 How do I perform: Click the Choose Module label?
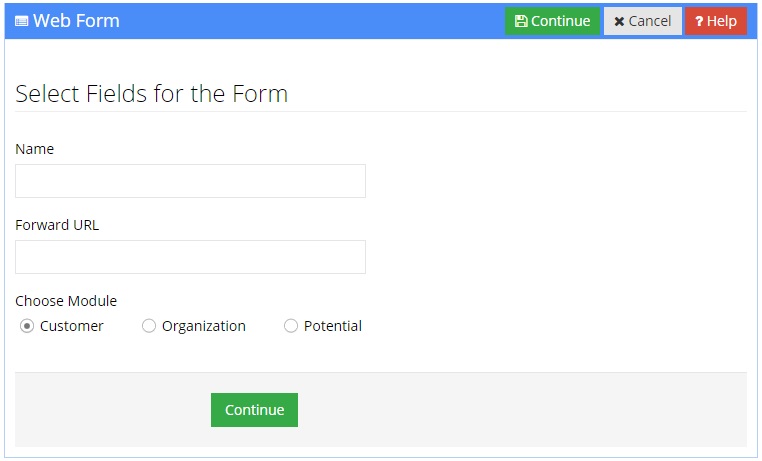pyautogui.click(x=66, y=301)
